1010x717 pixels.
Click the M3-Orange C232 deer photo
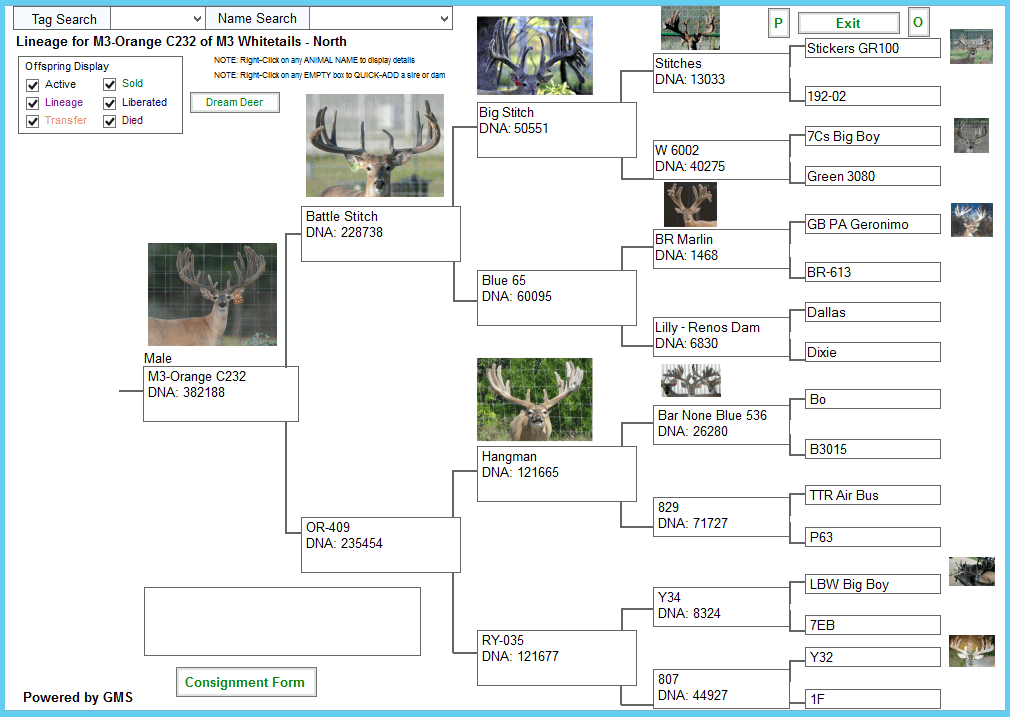tap(212, 294)
